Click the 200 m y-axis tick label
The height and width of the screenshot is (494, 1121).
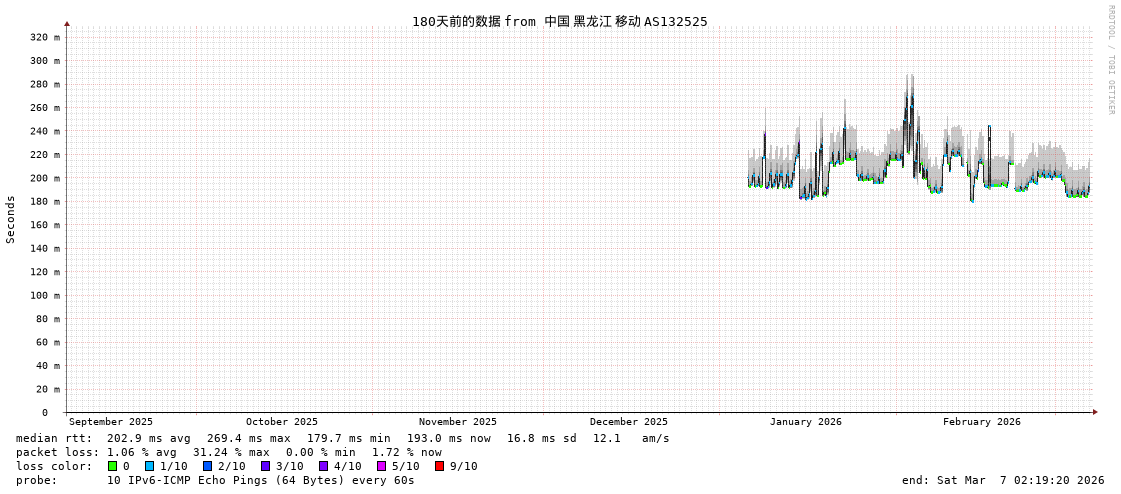[x=45, y=178]
